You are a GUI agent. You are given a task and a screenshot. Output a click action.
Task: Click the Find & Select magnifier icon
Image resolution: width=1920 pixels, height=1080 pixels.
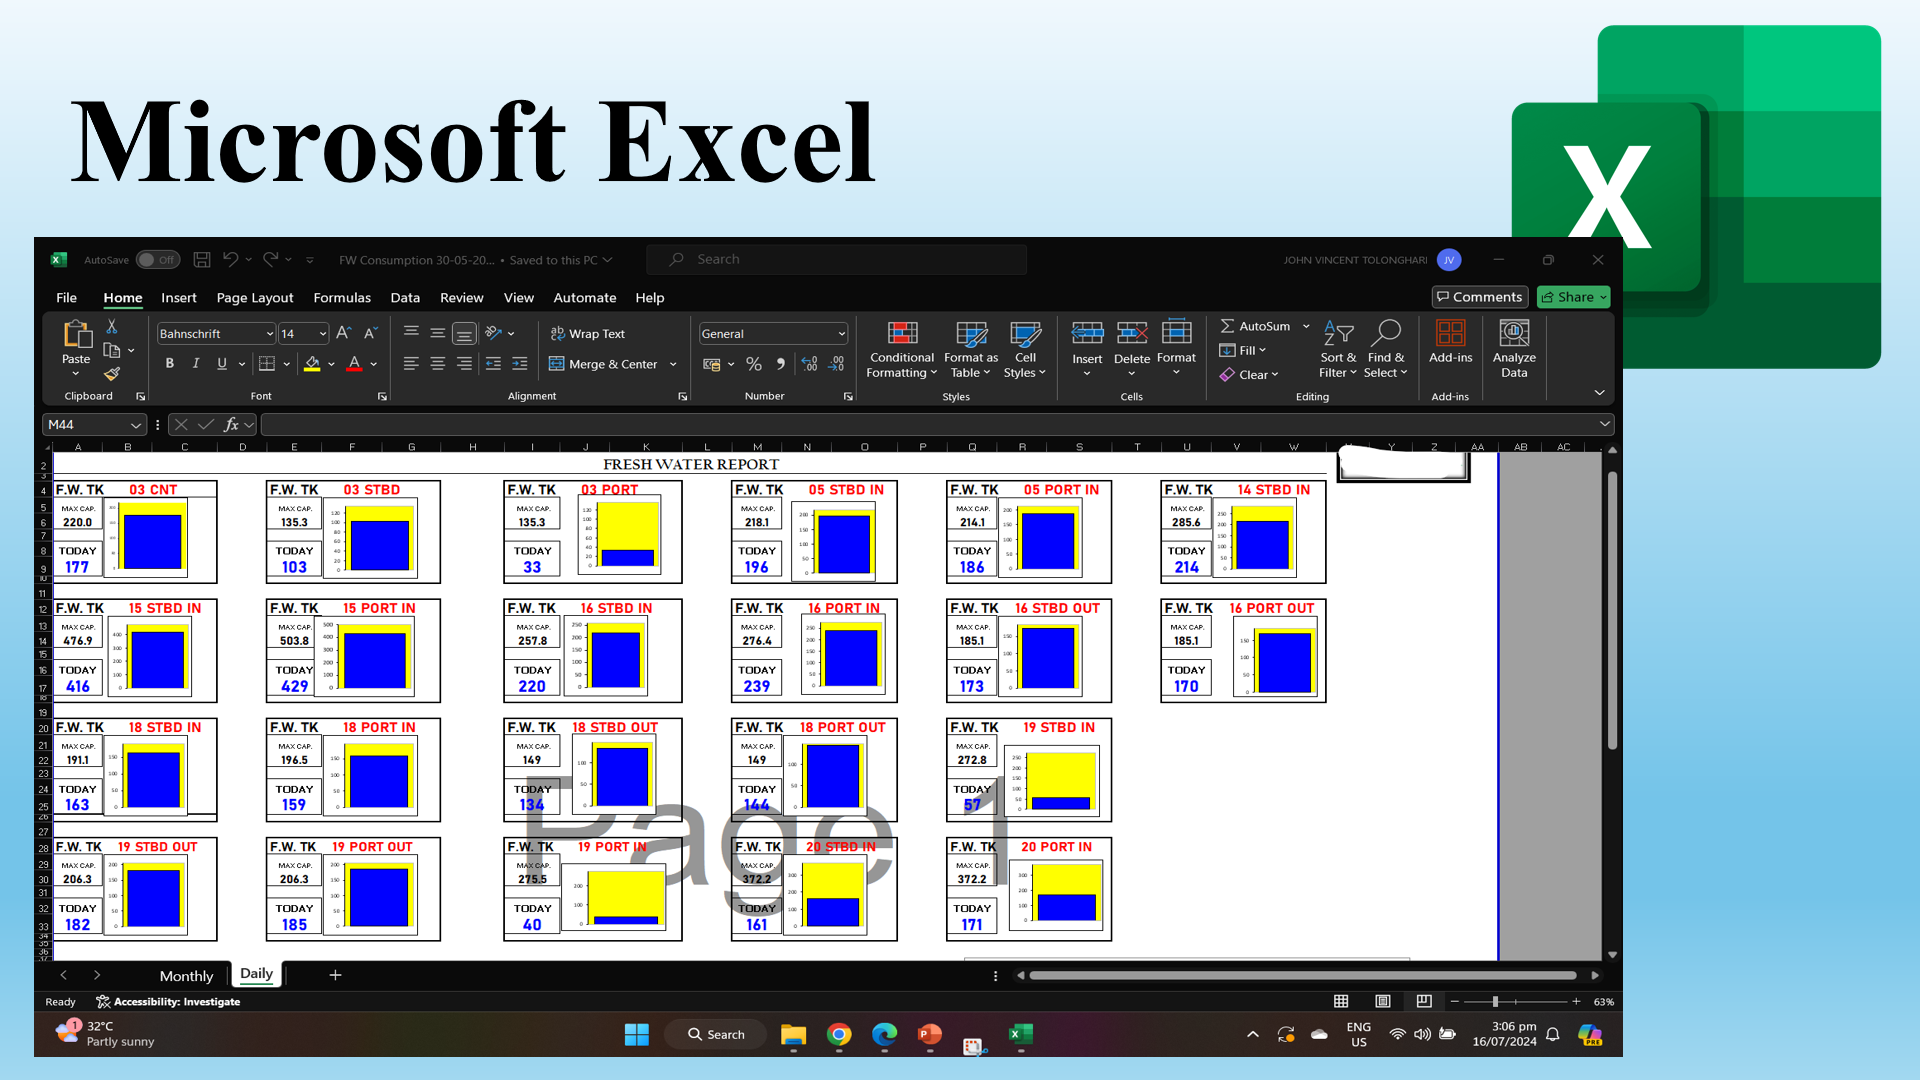pos(1386,334)
